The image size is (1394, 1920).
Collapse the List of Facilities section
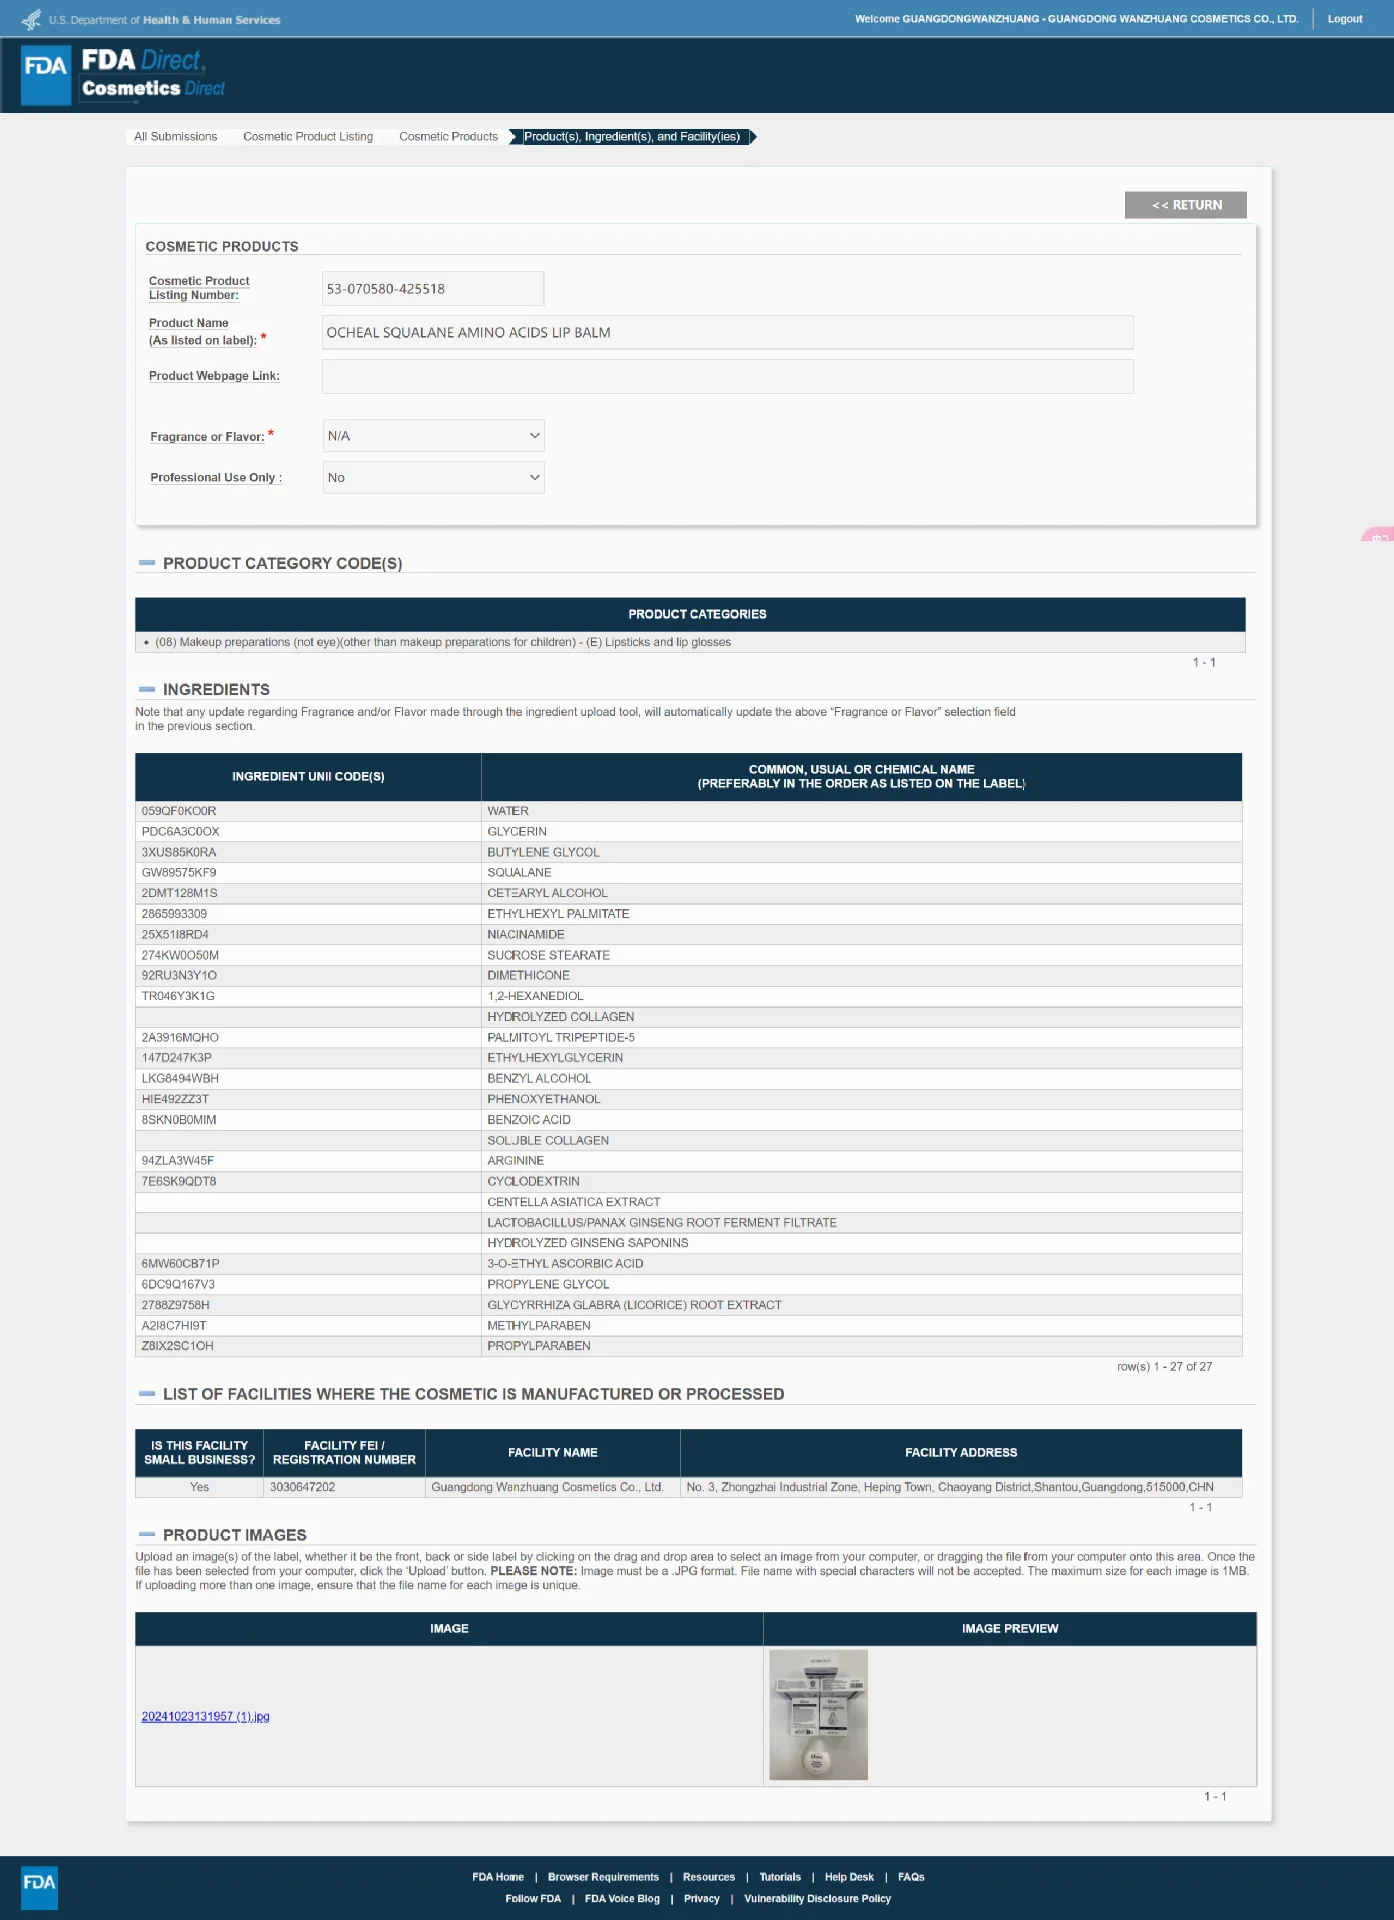coord(147,1393)
